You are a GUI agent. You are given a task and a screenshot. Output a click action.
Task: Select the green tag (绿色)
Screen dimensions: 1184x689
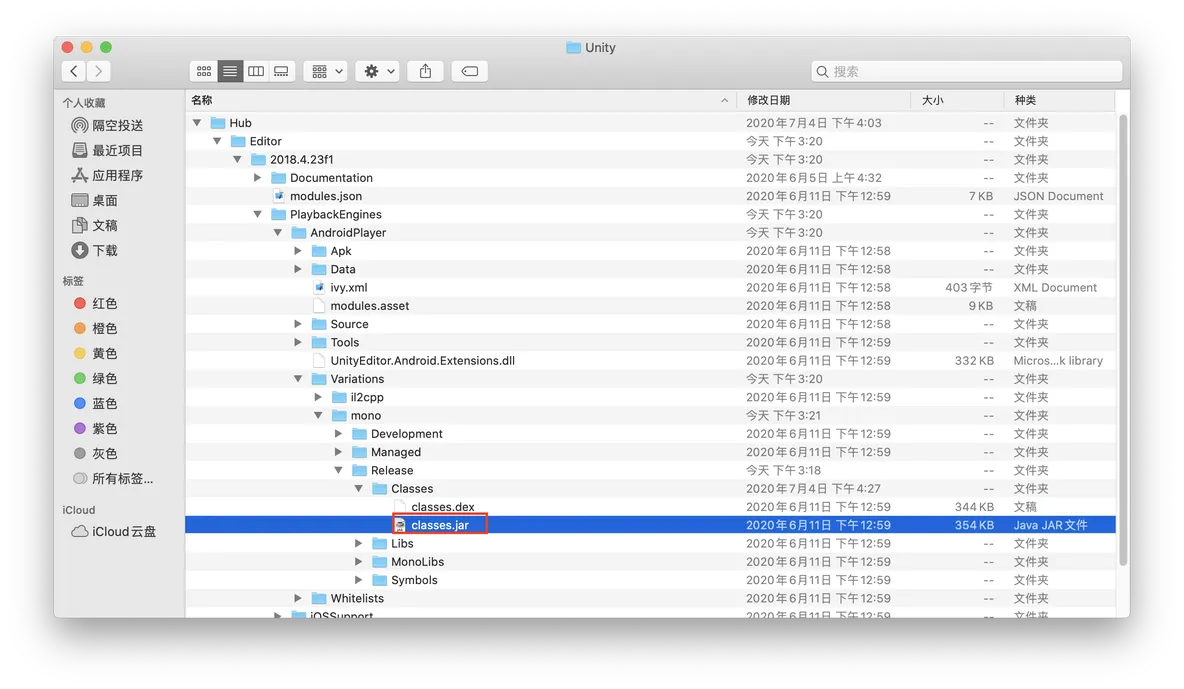coord(95,378)
